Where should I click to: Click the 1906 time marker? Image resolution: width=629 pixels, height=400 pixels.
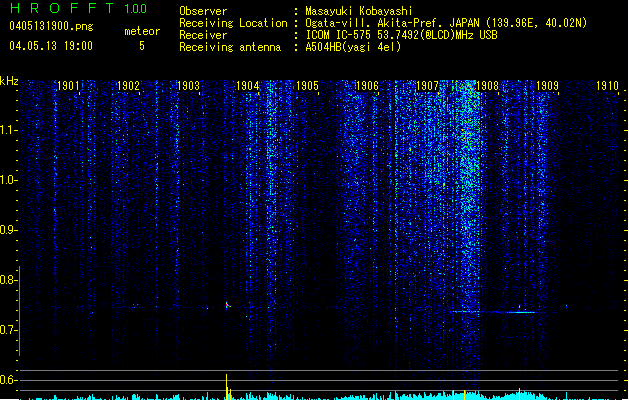(367, 86)
